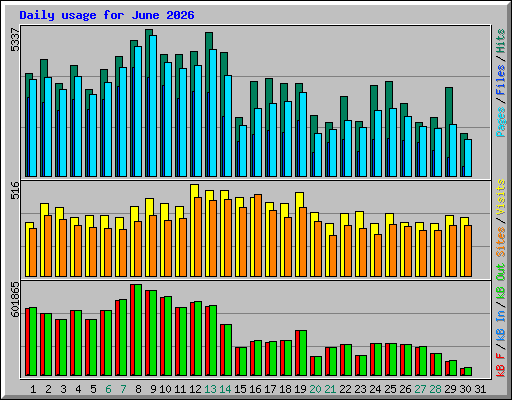
Task: Select weekend day label 27
Action: click(x=420, y=389)
